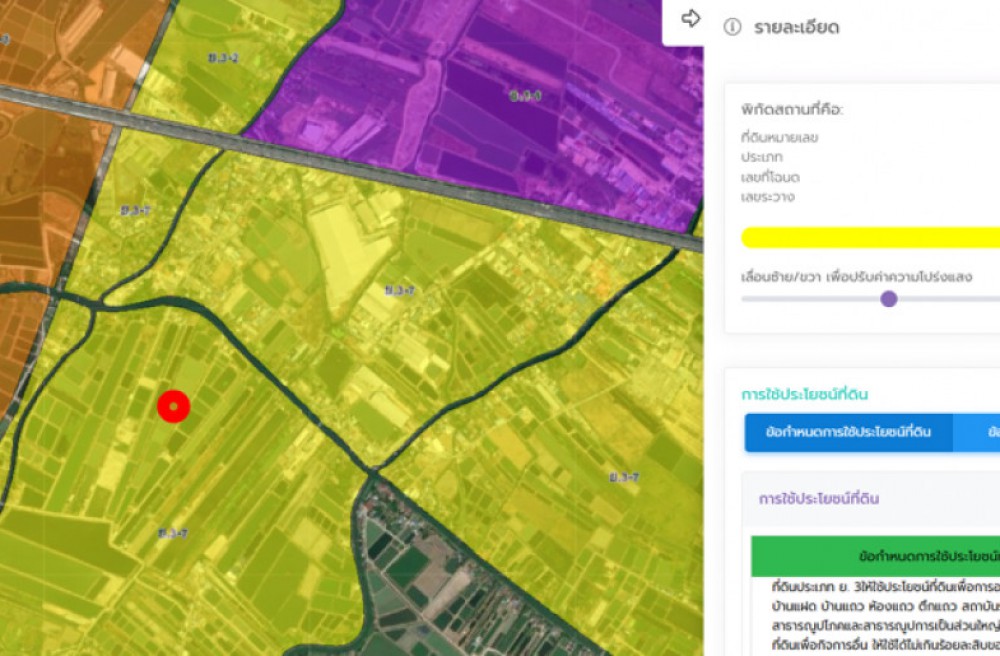Adjust the purple transparency slider handle
The height and width of the screenshot is (656, 1000).
888,298
